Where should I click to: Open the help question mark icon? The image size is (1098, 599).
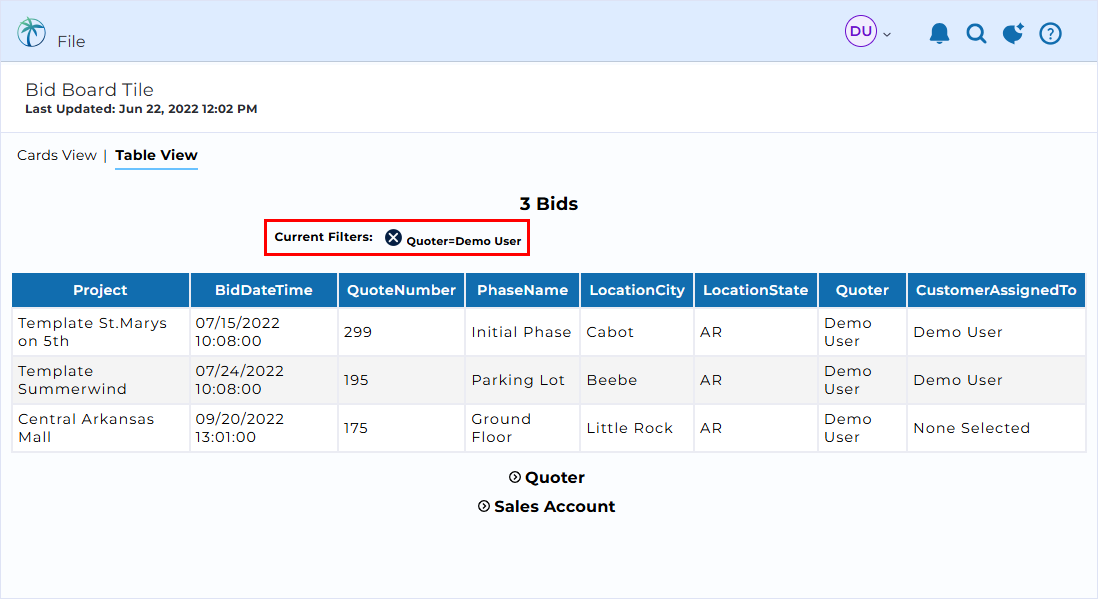(1050, 33)
